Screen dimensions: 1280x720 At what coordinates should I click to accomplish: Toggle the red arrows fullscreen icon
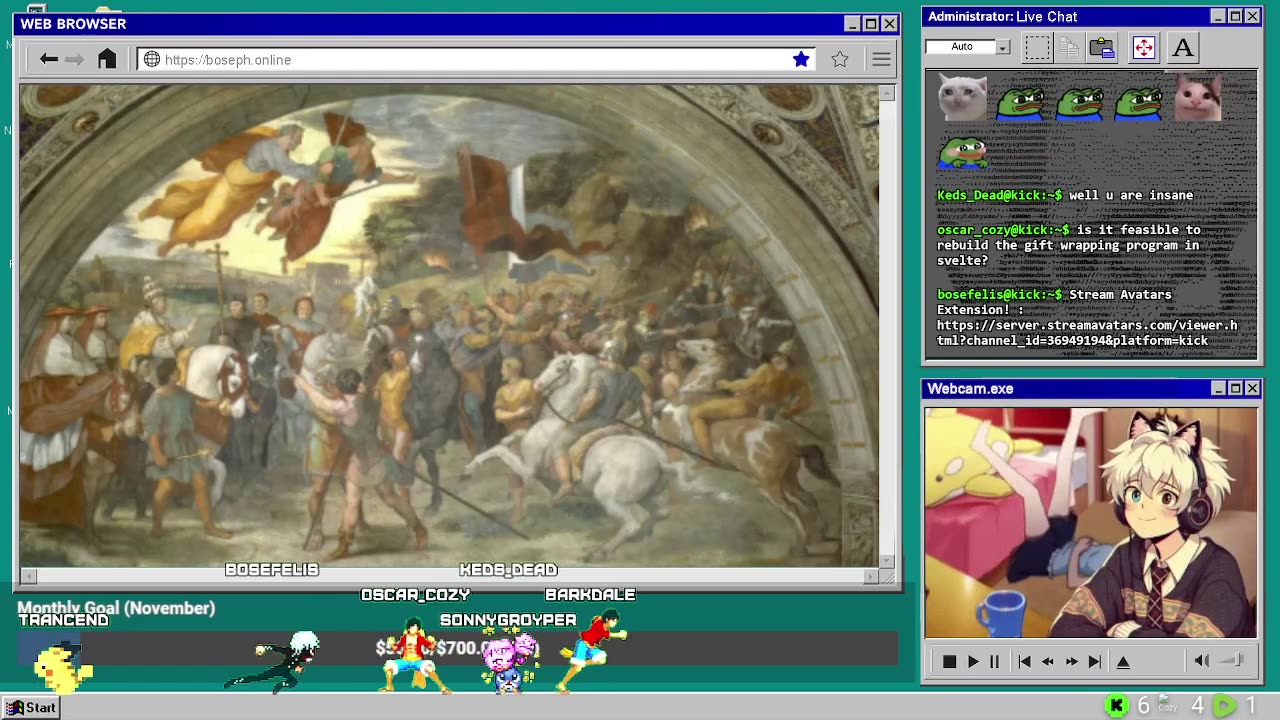pyautogui.click(x=1143, y=47)
